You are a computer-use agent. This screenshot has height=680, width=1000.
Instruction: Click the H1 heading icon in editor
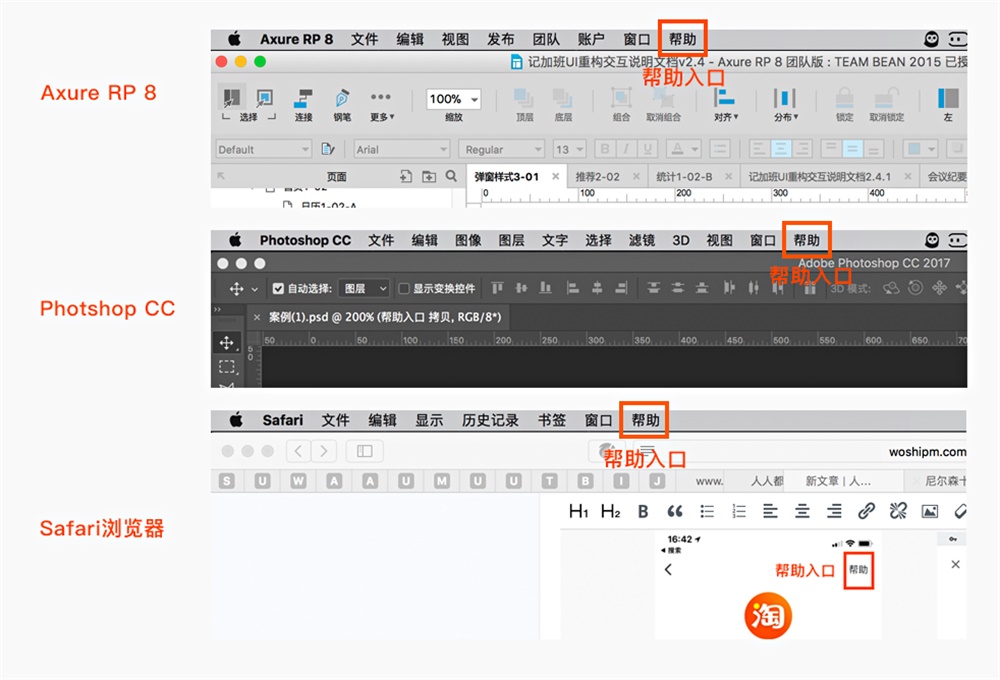(x=578, y=511)
